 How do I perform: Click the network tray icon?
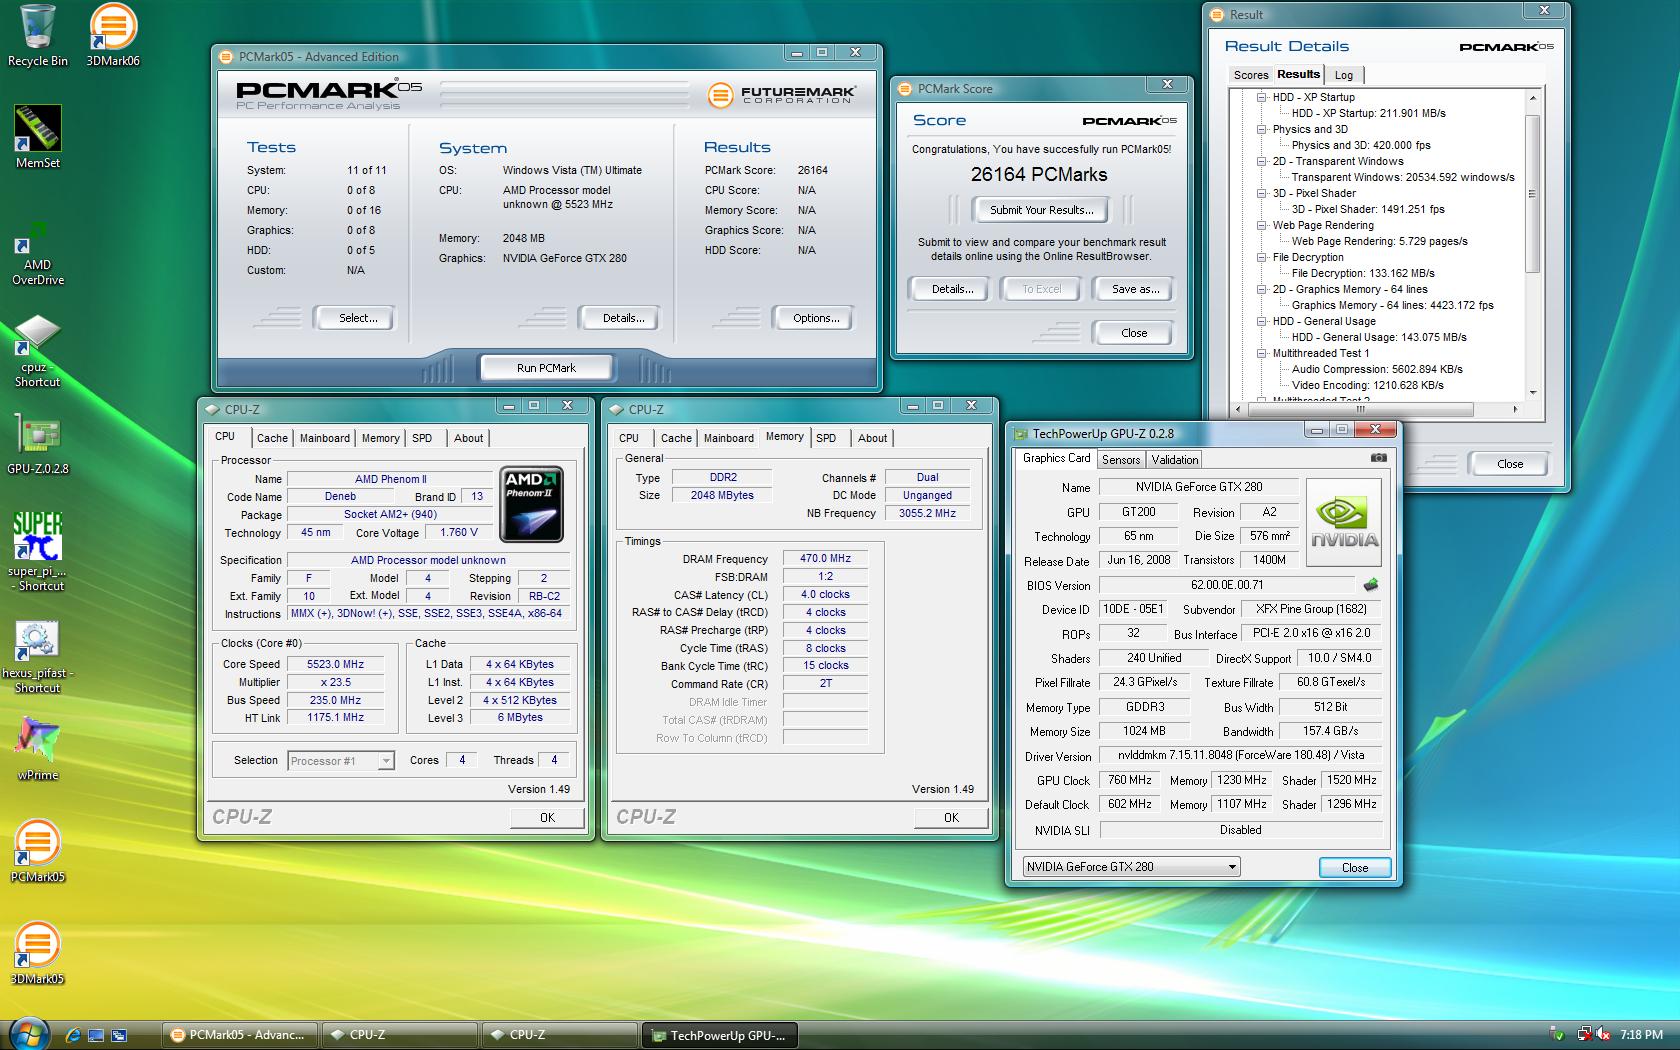point(1585,1035)
